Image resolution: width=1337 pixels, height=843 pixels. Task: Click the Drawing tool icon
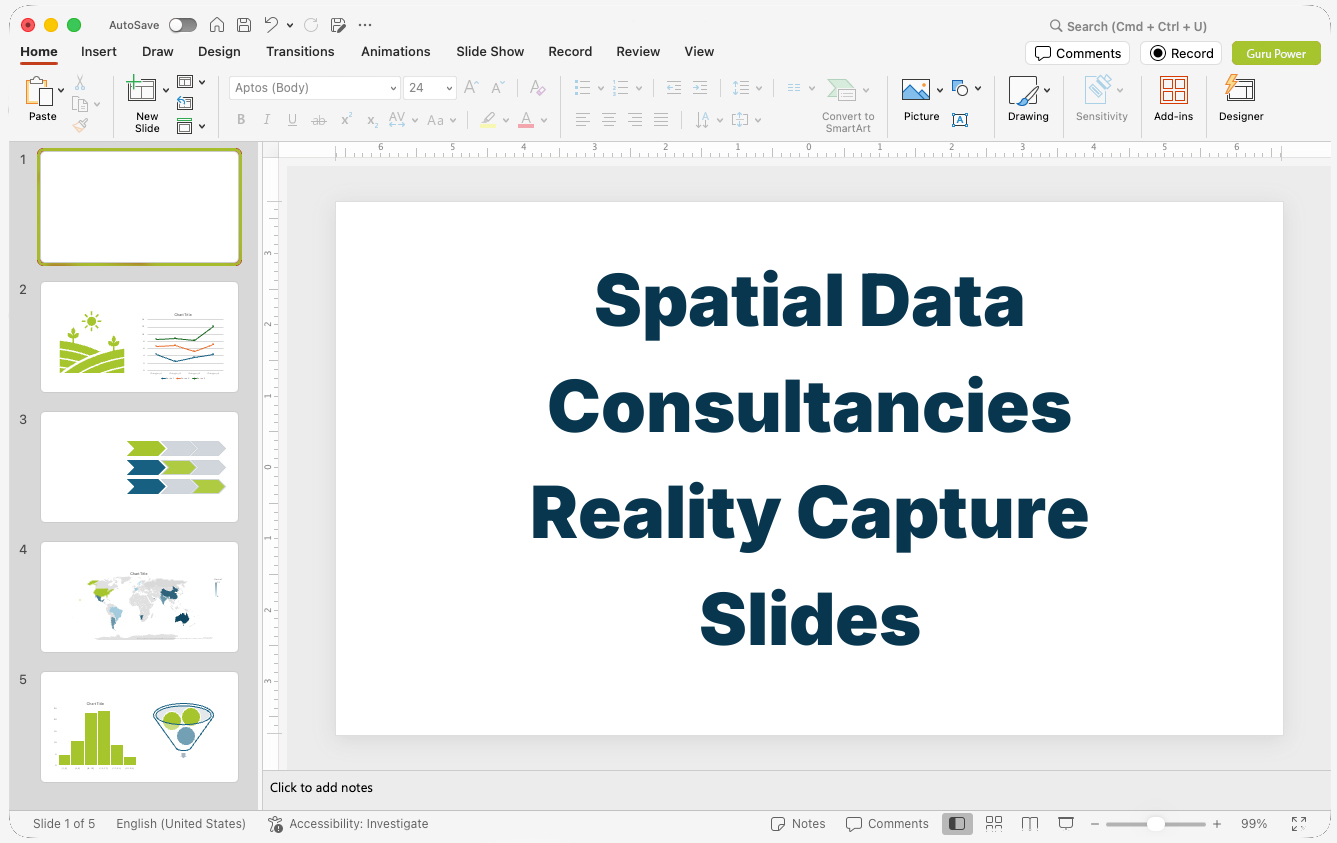[1023, 91]
